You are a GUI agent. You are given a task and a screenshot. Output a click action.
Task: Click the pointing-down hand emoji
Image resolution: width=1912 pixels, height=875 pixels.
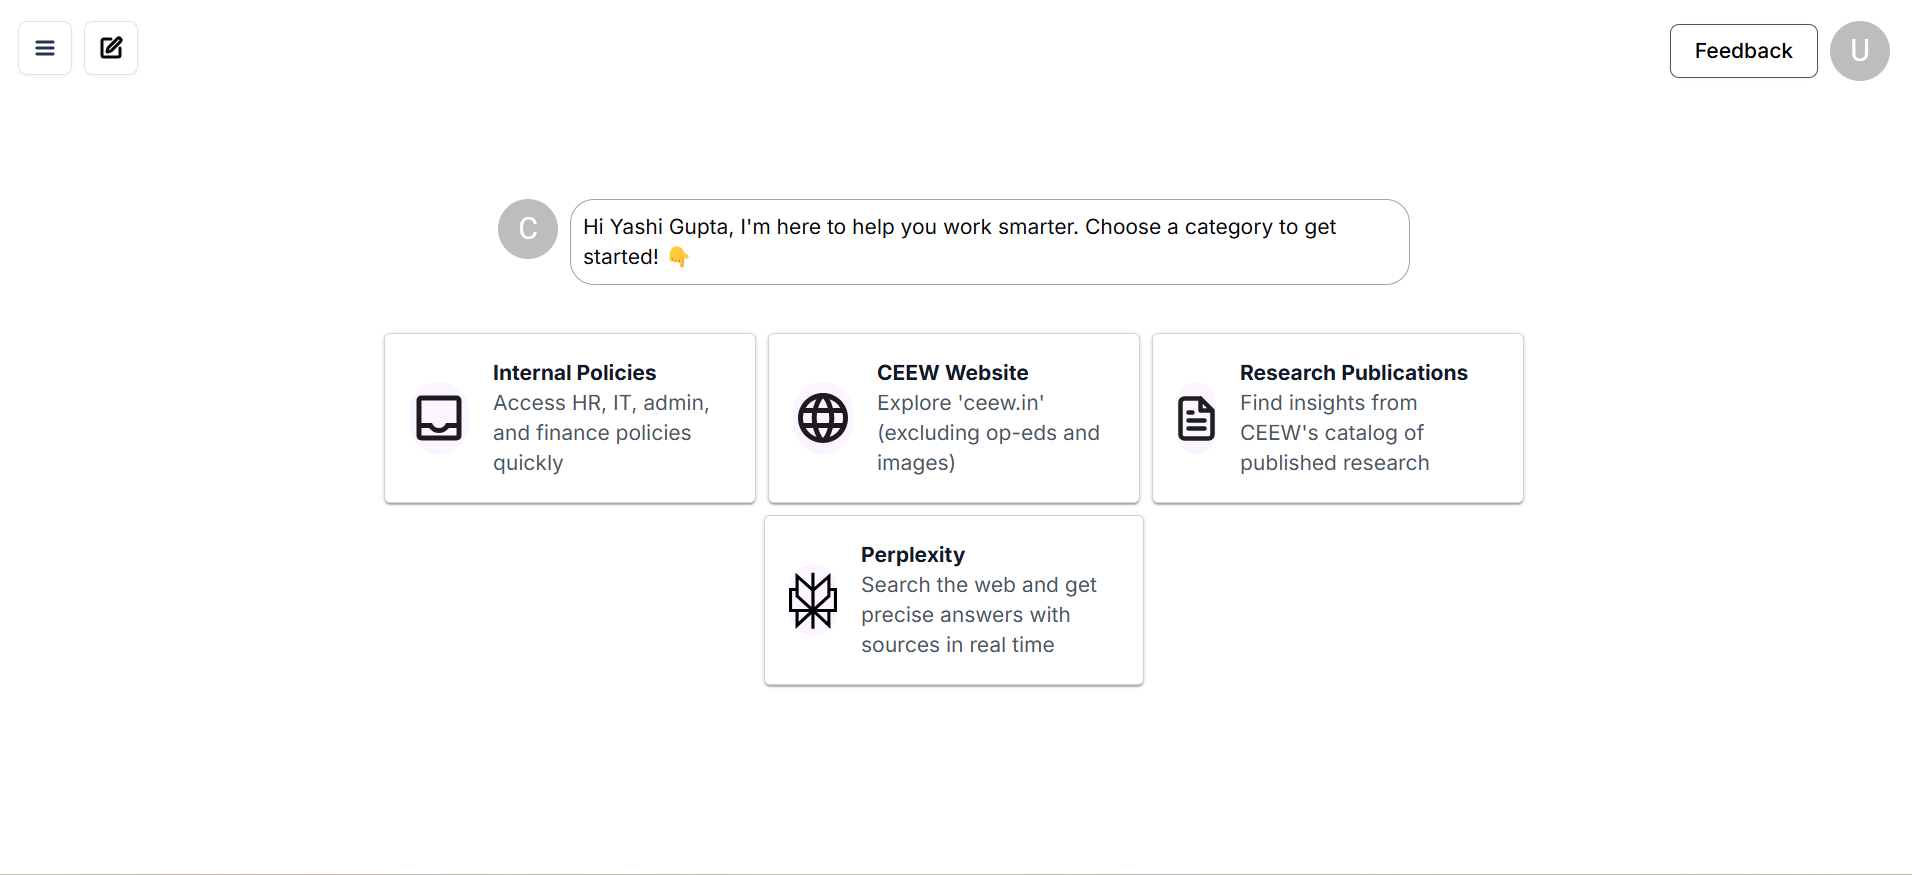[x=679, y=257]
